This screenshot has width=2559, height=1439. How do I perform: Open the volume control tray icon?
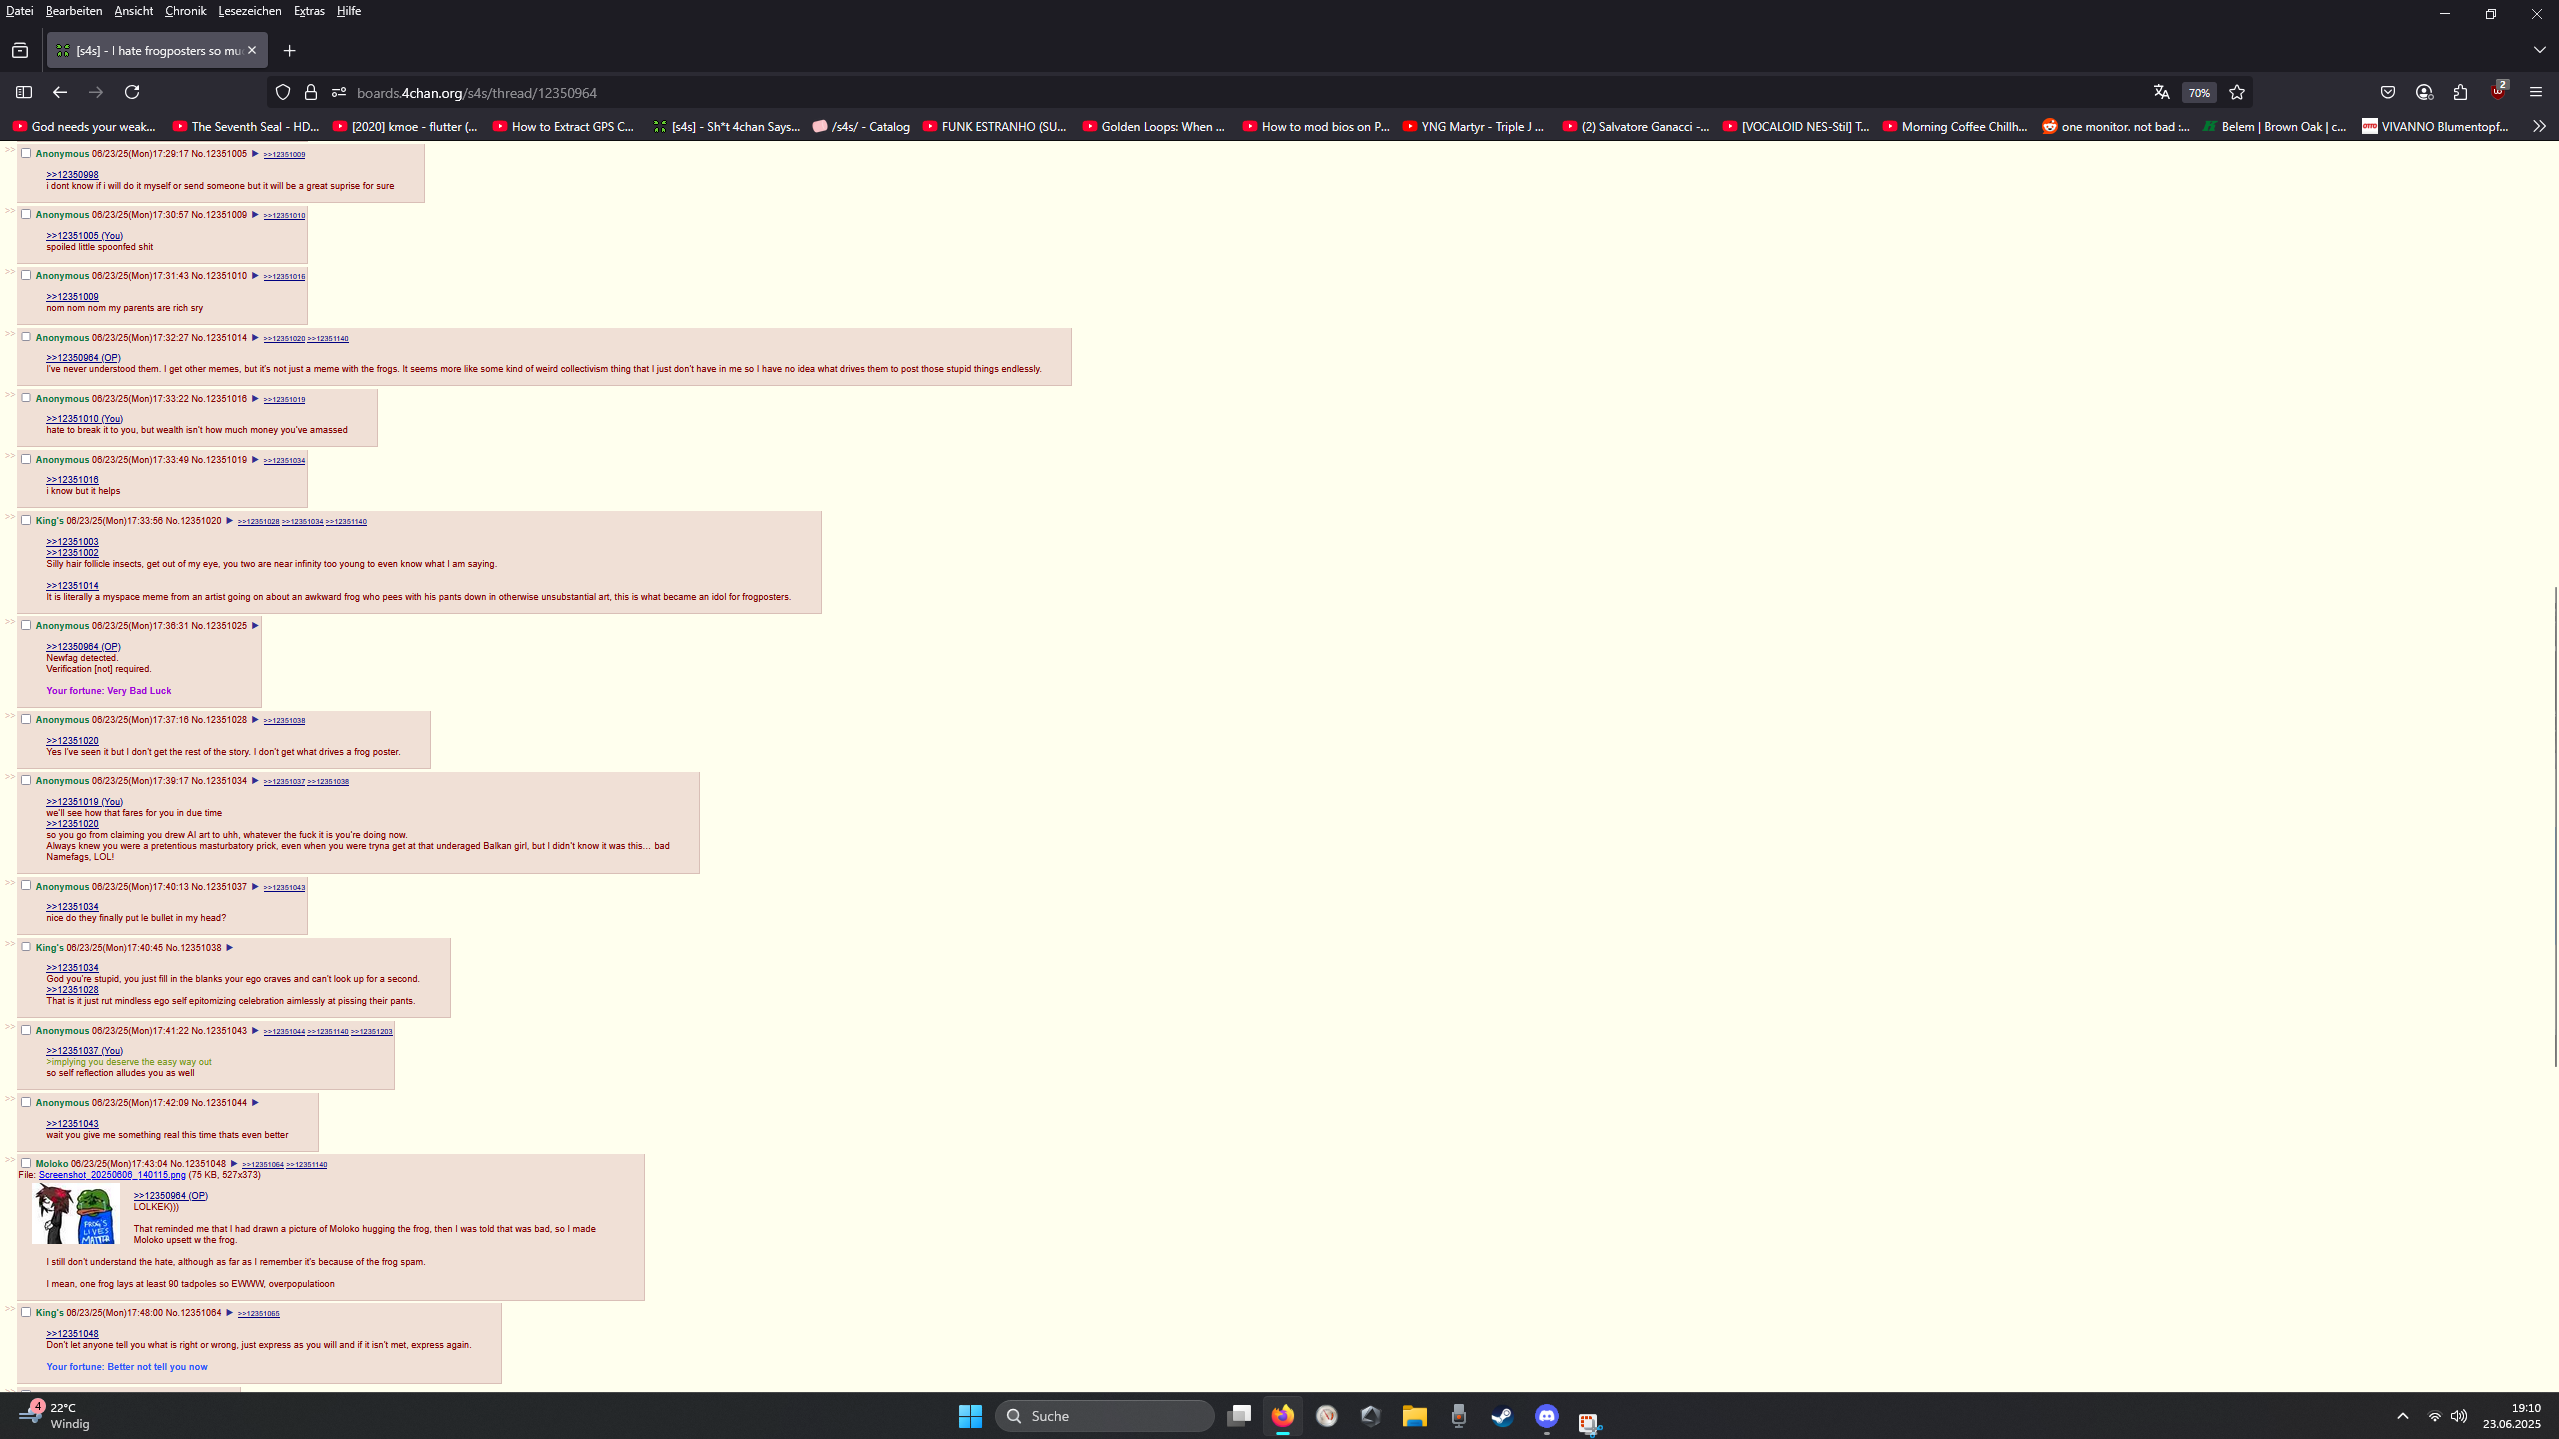click(x=2459, y=1416)
